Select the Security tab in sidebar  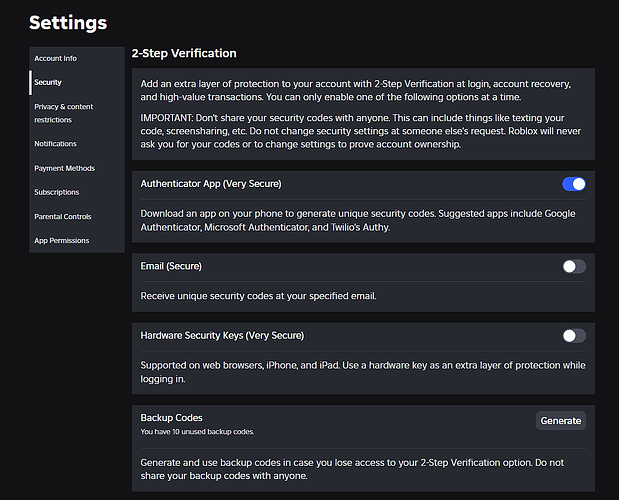pos(48,83)
